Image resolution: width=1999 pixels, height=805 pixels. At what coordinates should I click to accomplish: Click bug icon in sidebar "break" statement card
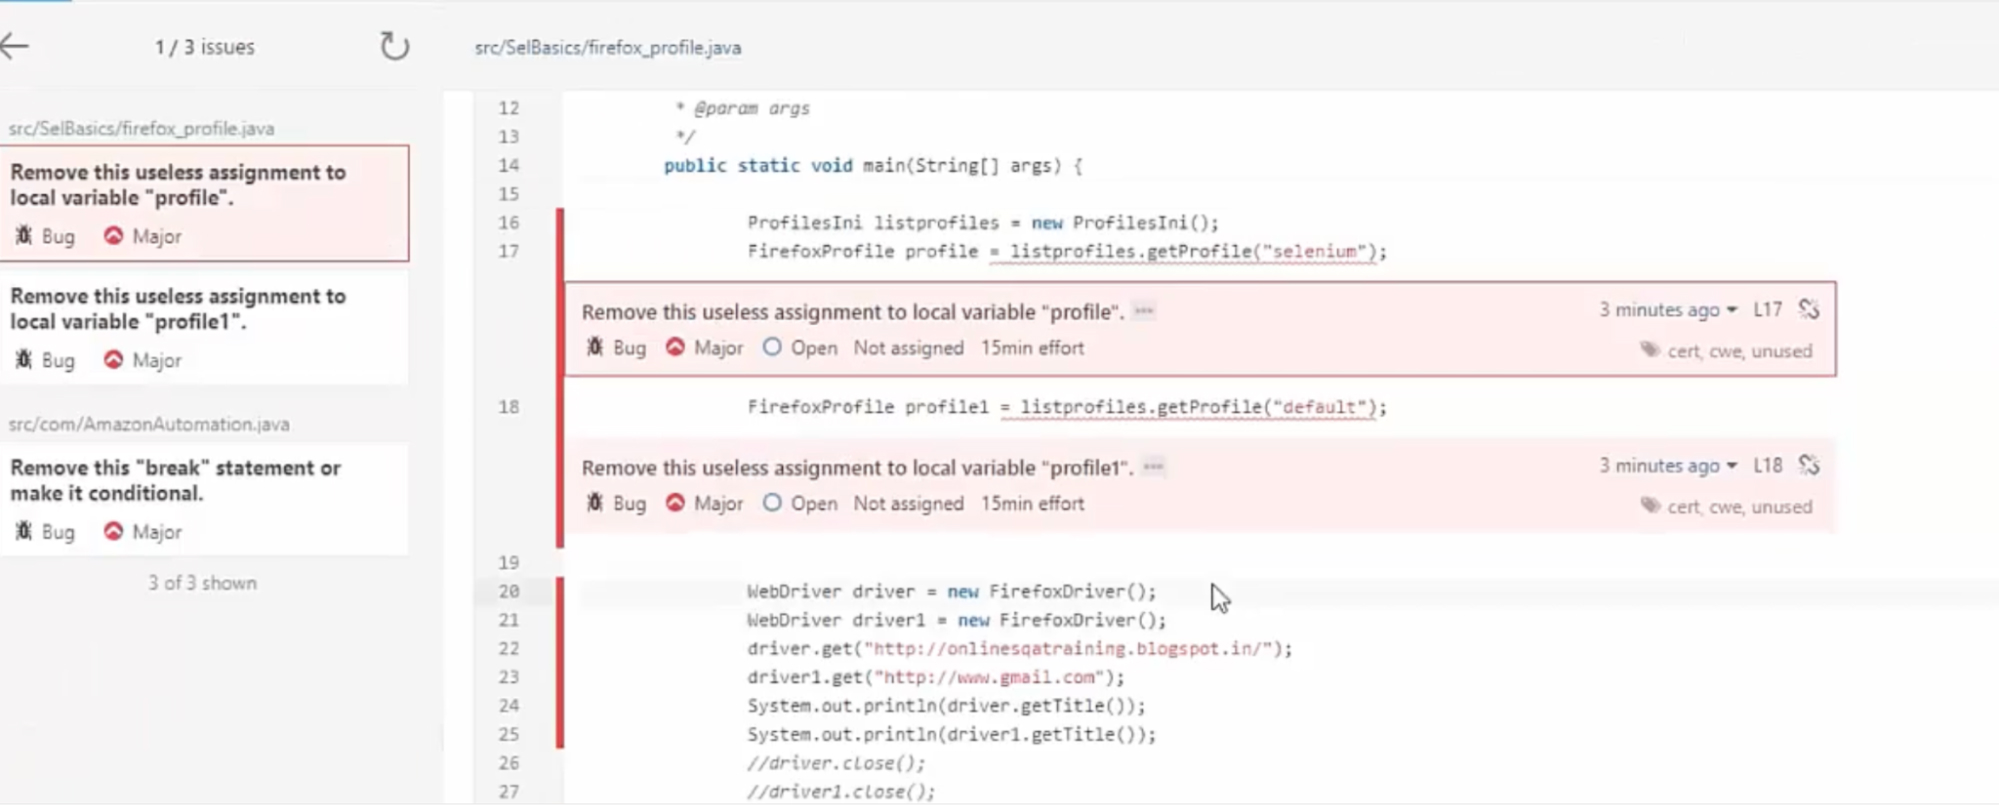tap(24, 532)
